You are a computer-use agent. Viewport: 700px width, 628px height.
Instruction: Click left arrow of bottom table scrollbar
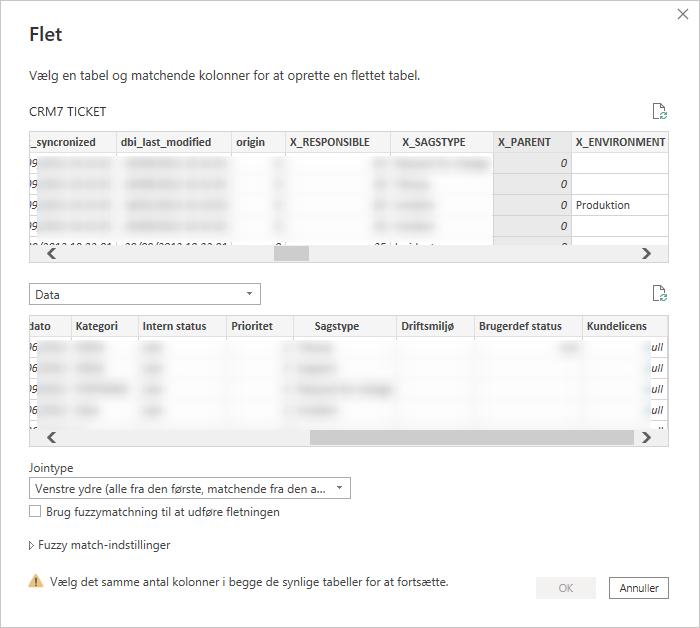click(x=51, y=437)
